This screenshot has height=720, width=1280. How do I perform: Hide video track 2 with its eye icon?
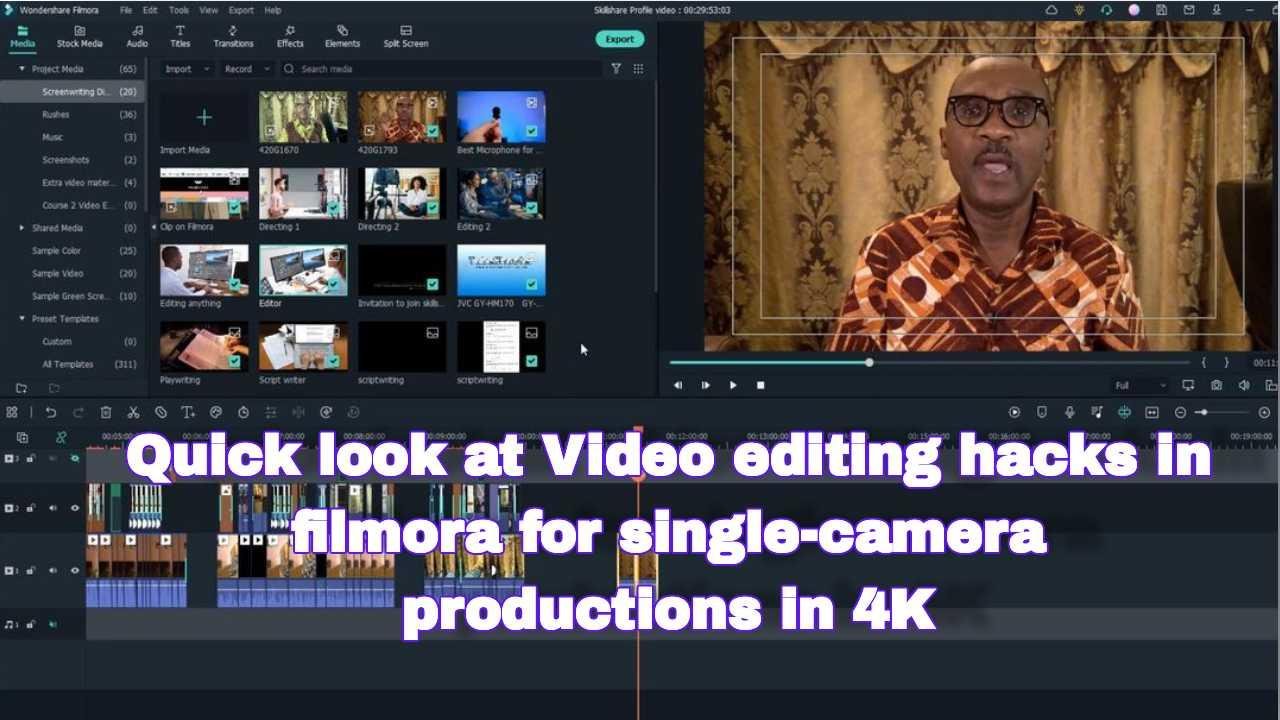coord(74,508)
